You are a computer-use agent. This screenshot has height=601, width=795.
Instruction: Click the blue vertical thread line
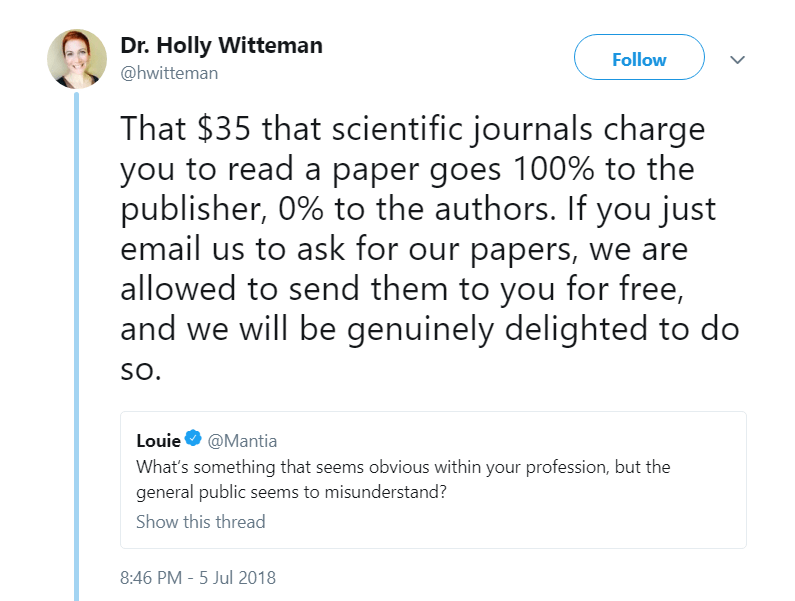click(77, 350)
